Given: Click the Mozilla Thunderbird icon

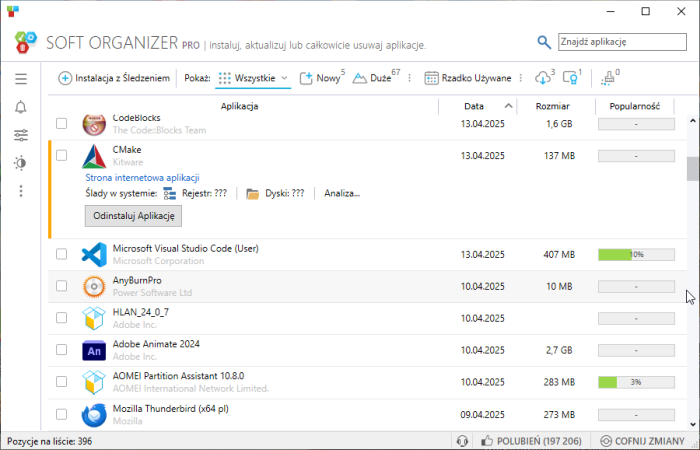Looking at the screenshot, I should pyautogui.click(x=94, y=415).
